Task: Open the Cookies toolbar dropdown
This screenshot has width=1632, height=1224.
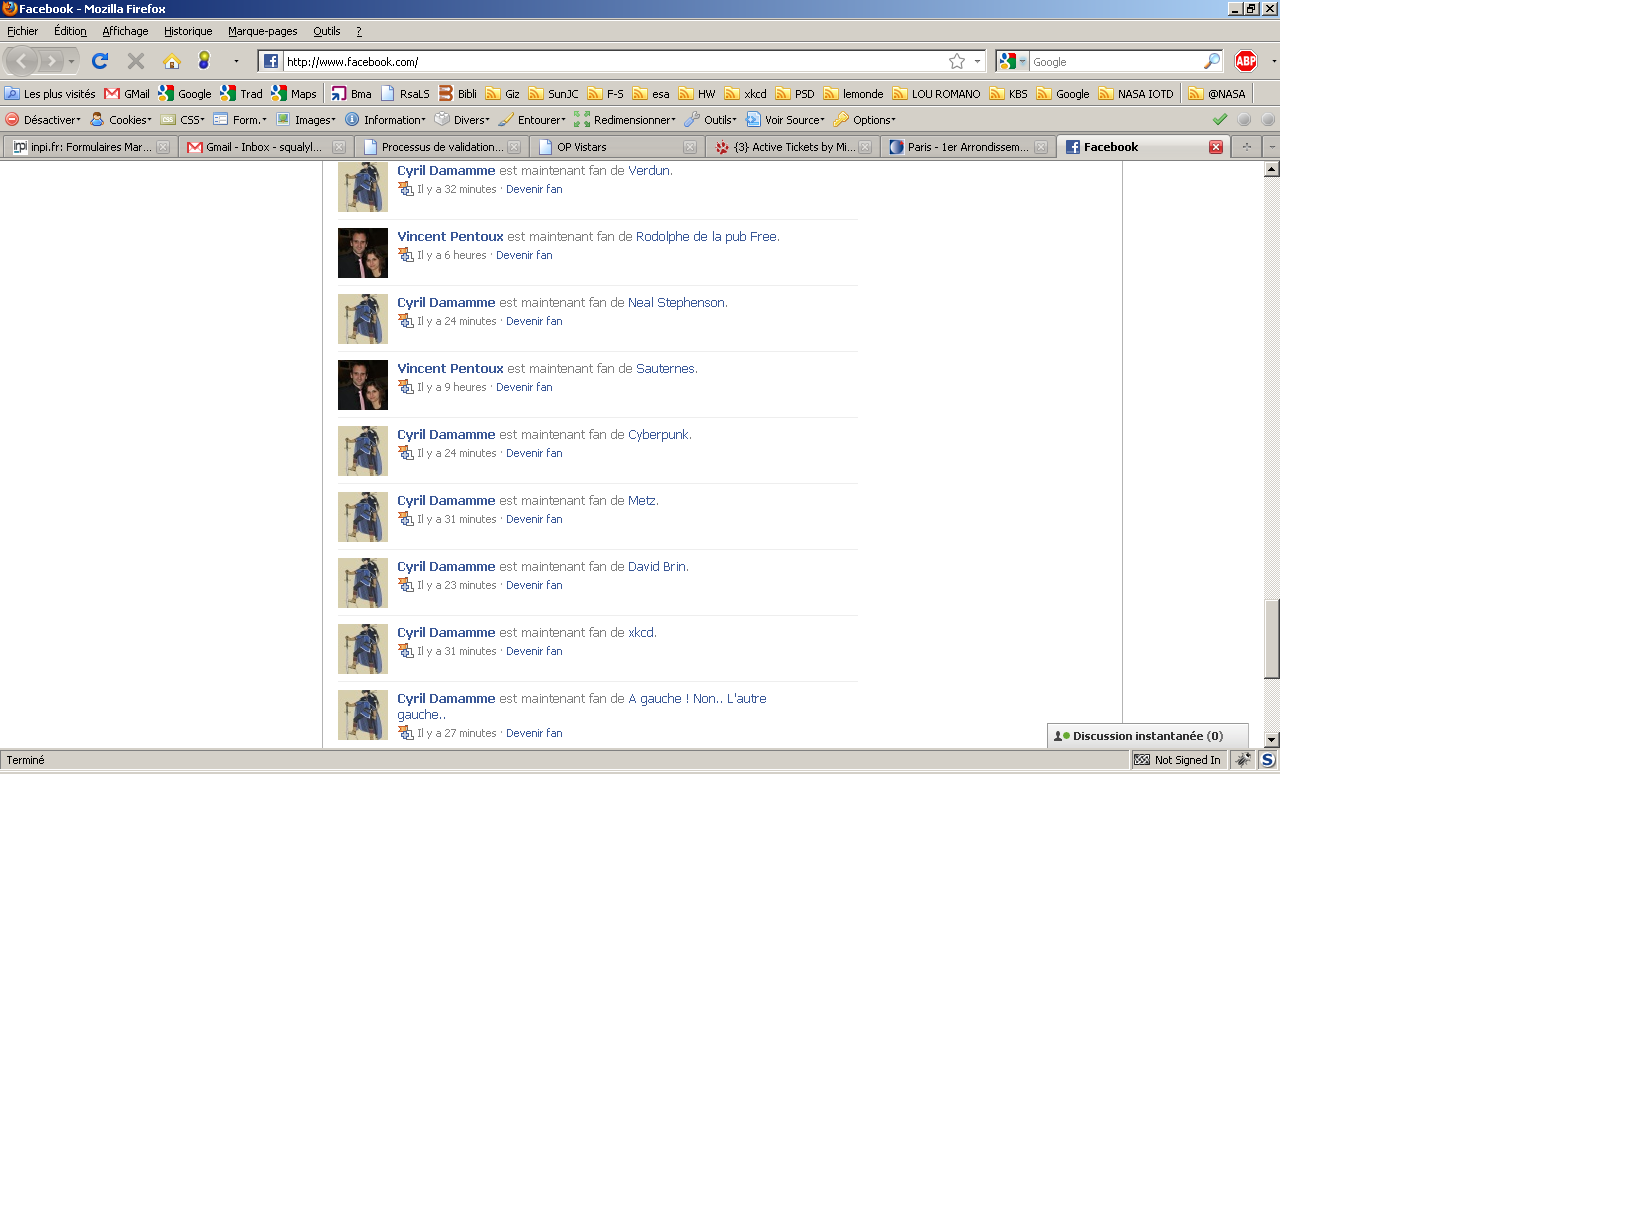Action: point(121,120)
